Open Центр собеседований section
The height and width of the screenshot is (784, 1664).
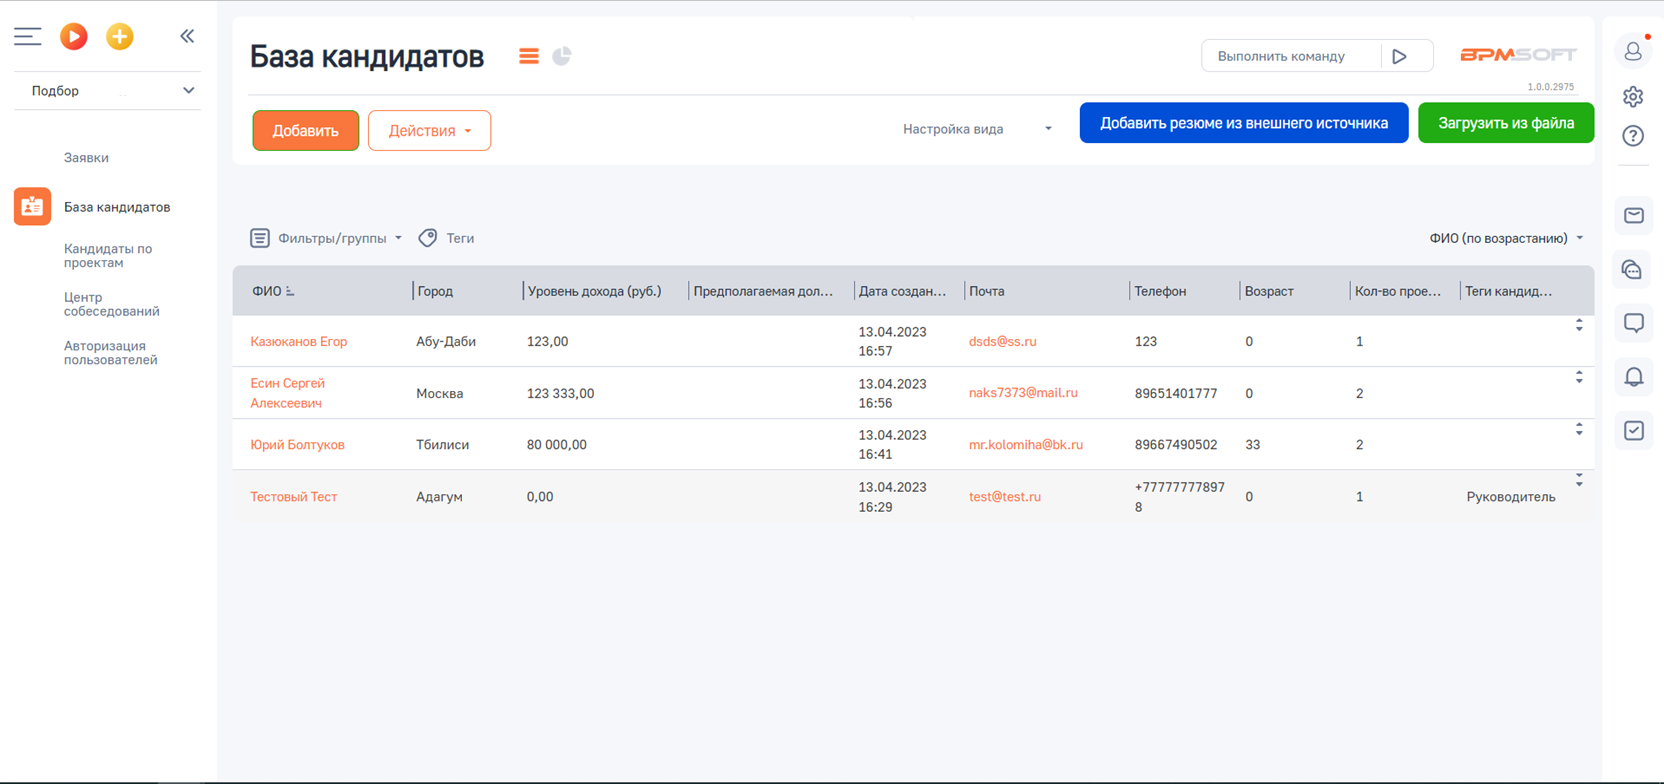coord(112,304)
